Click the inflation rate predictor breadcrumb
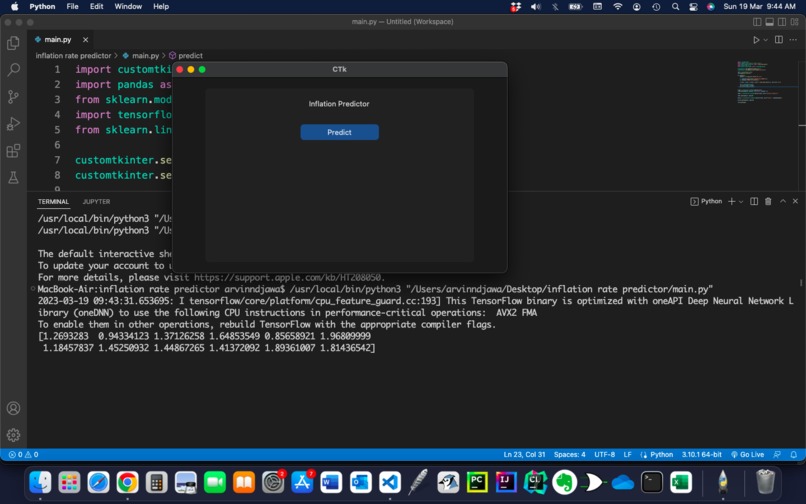 point(74,56)
